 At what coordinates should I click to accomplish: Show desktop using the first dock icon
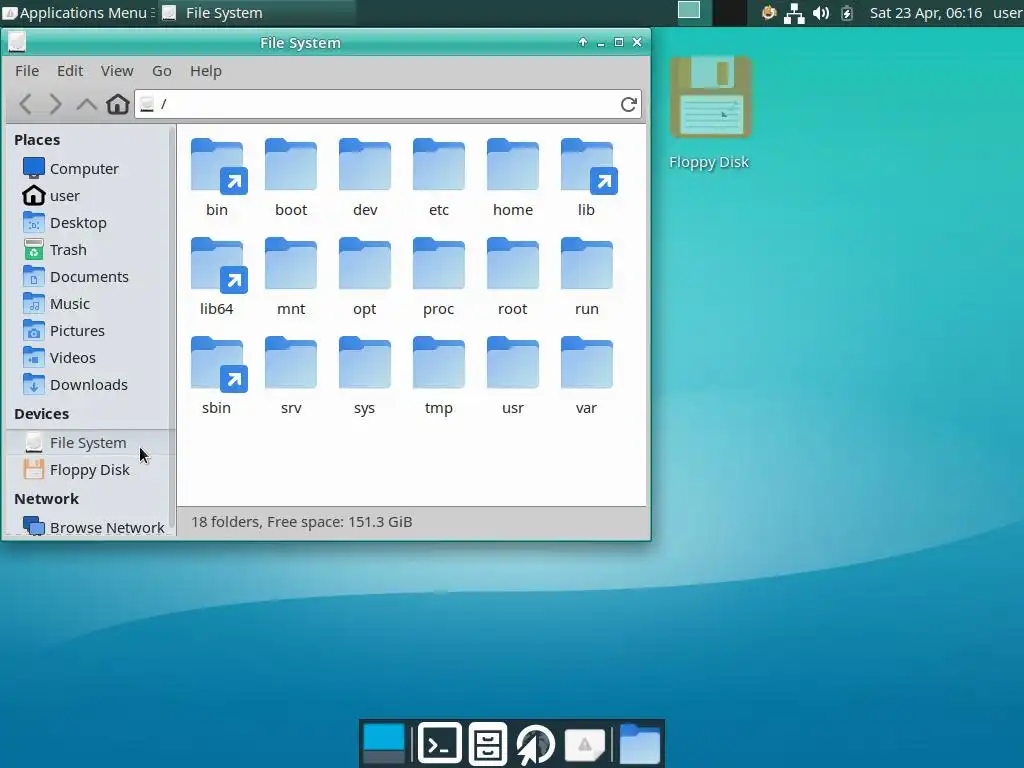point(383,743)
